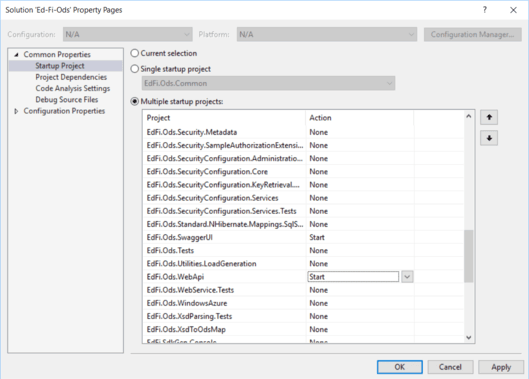
Task: Select the Configuration Properties tree label
Action: tap(64, 111)
